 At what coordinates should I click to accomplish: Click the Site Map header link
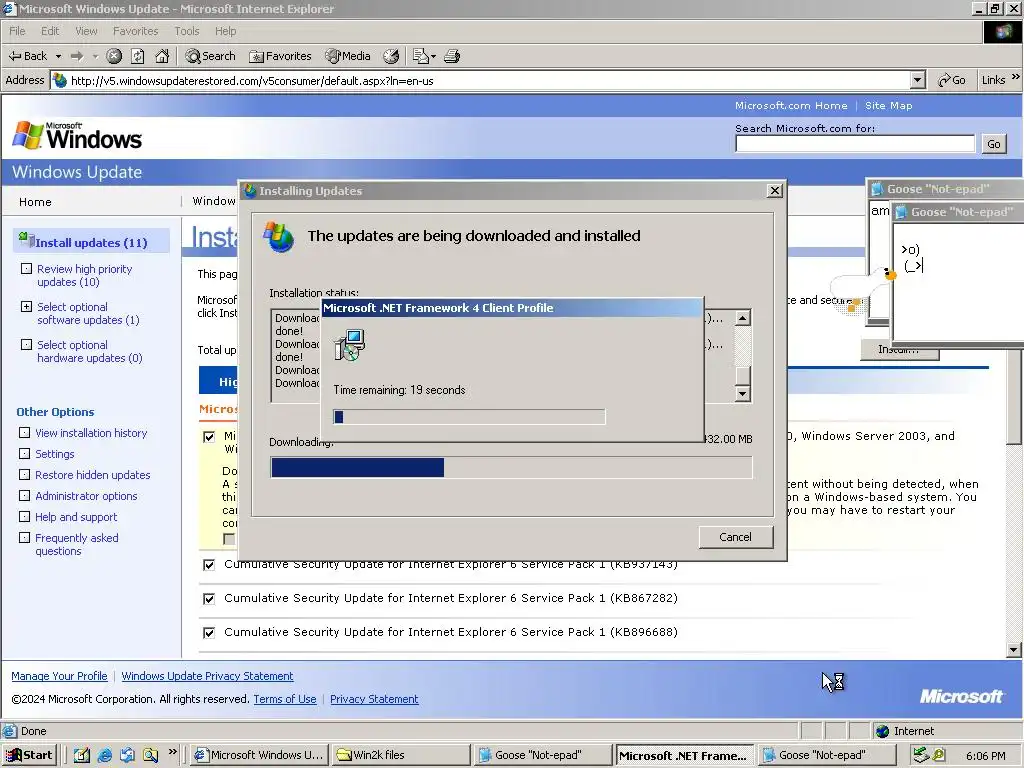[x=888, y=105]
